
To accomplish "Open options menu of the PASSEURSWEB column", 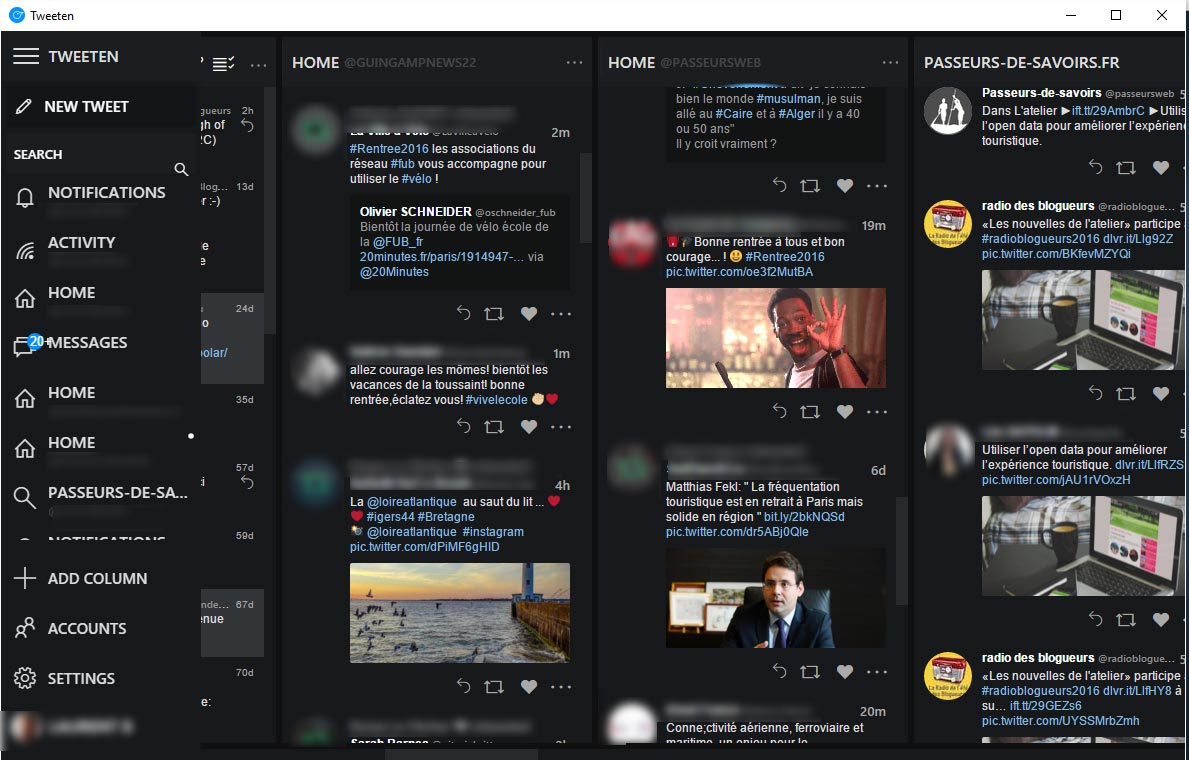I will click(x=890, y=61).
